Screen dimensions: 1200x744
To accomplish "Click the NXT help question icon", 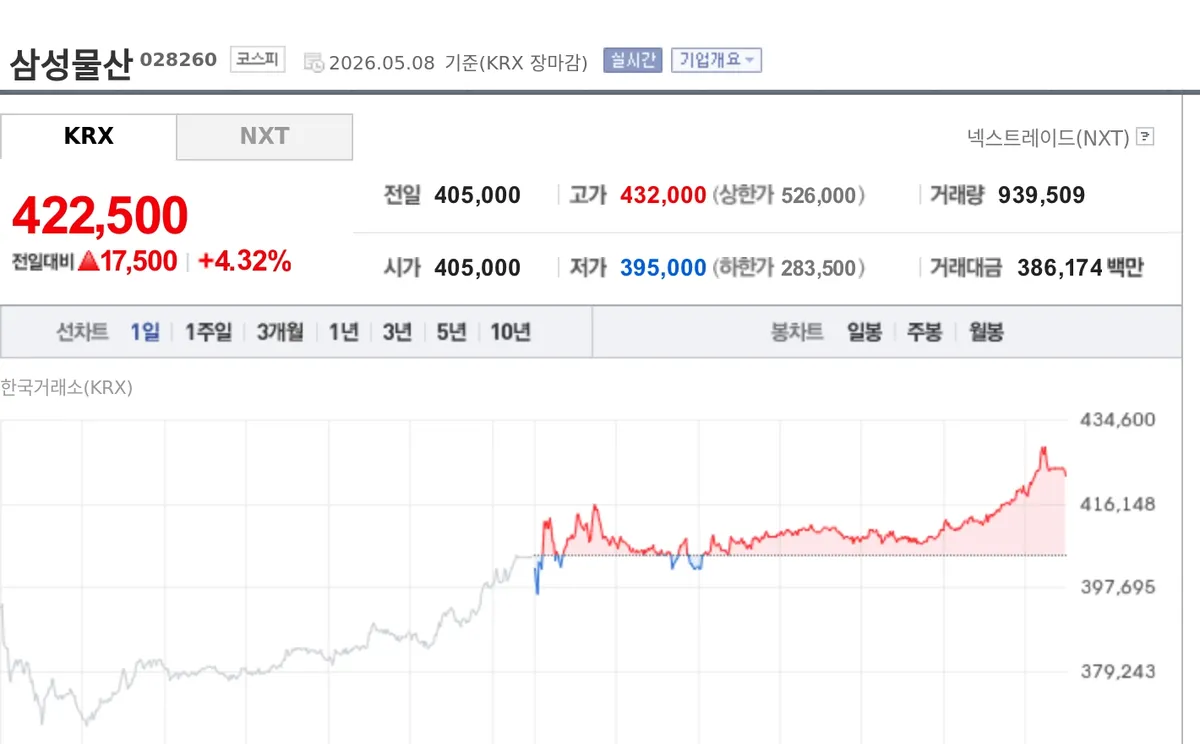I will (x=1146, y=137).
